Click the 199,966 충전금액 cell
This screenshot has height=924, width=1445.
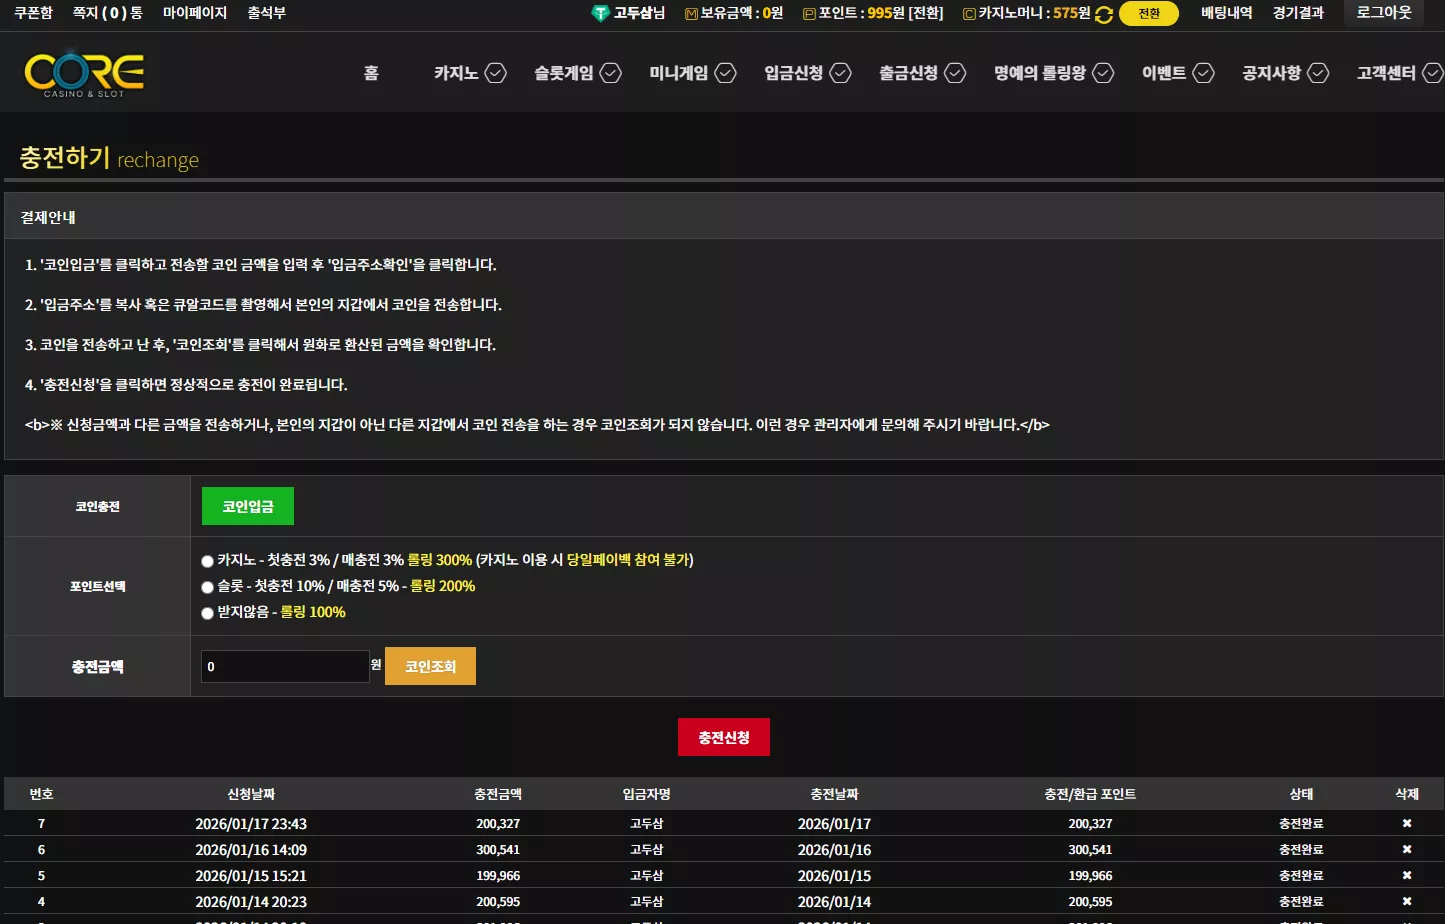(498, 876)
